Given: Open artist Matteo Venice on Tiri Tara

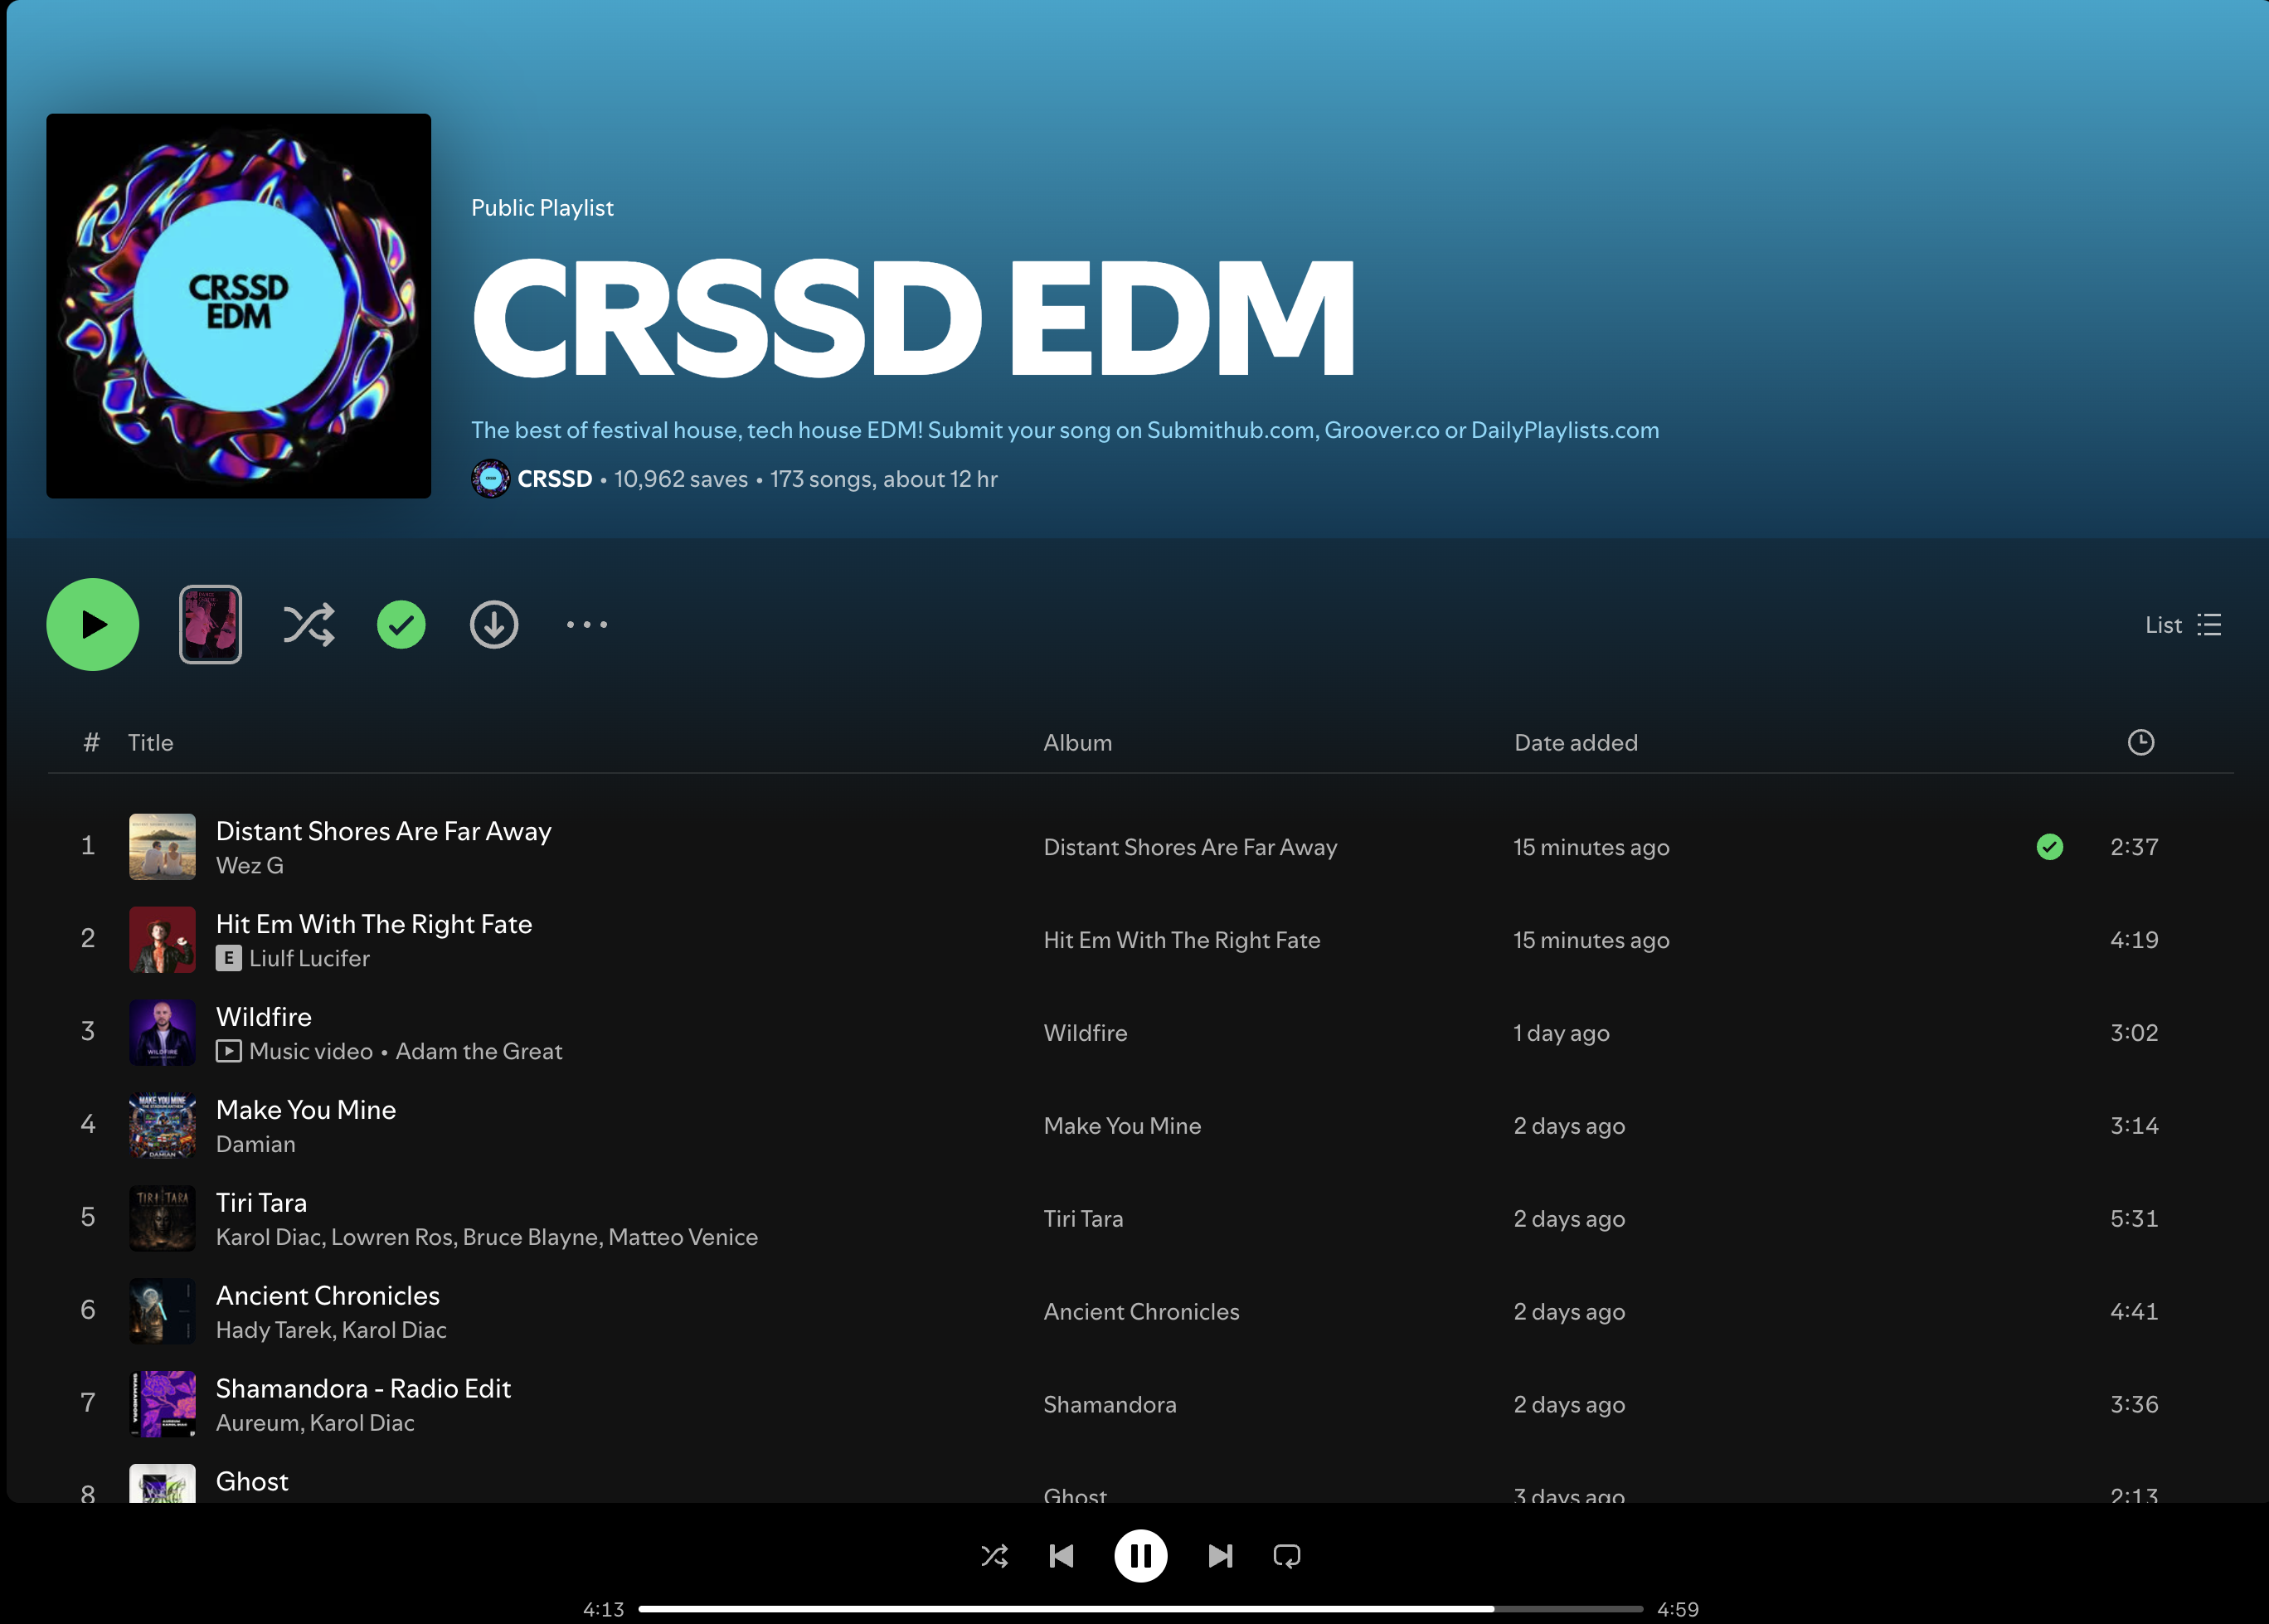Looking at the screenshot, I should (x=683, y=1238).
